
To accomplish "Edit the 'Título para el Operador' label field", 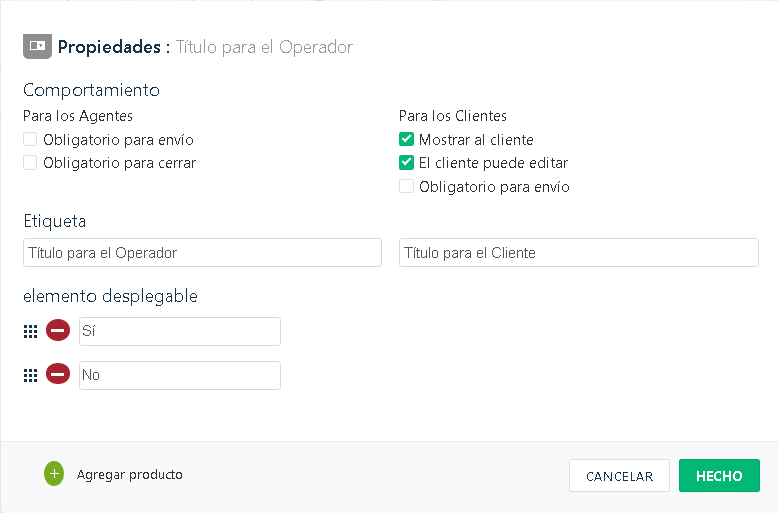I will (202, 253).
